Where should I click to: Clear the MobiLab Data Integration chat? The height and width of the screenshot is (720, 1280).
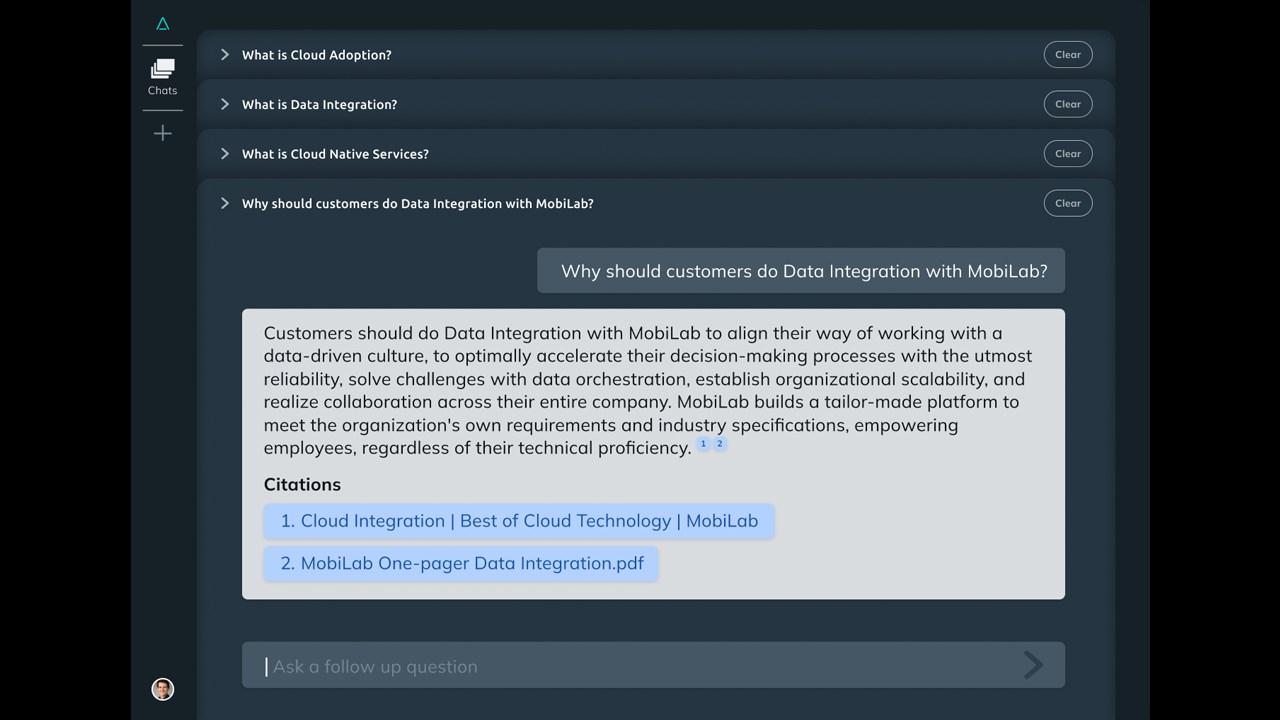1067,203
